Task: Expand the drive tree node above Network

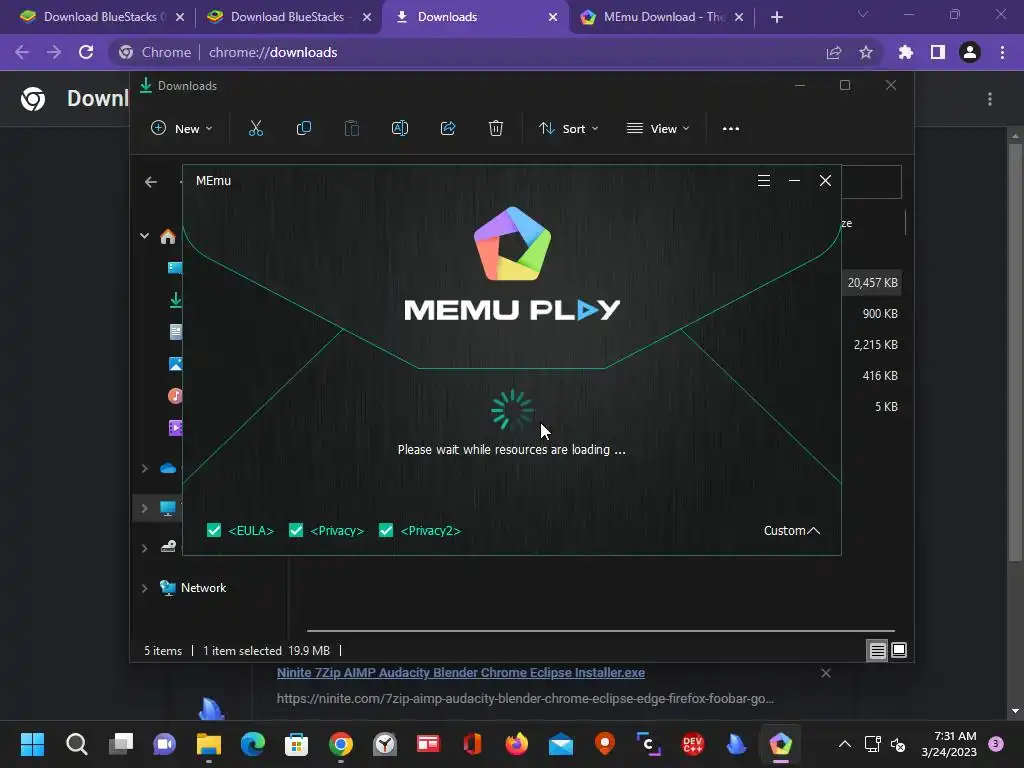Action: [144, 548]
